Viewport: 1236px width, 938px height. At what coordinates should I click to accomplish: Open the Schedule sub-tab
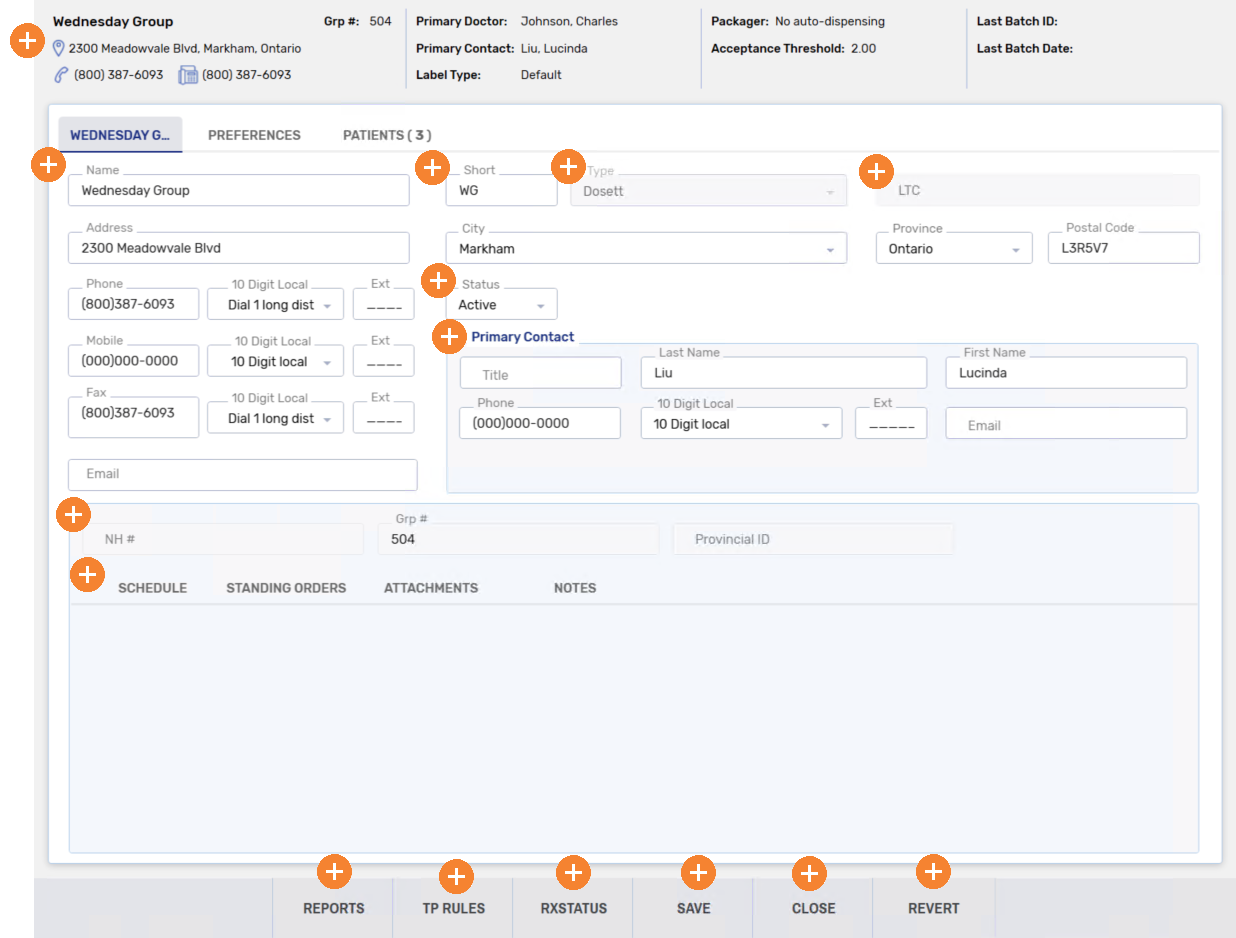coord(152,588)
